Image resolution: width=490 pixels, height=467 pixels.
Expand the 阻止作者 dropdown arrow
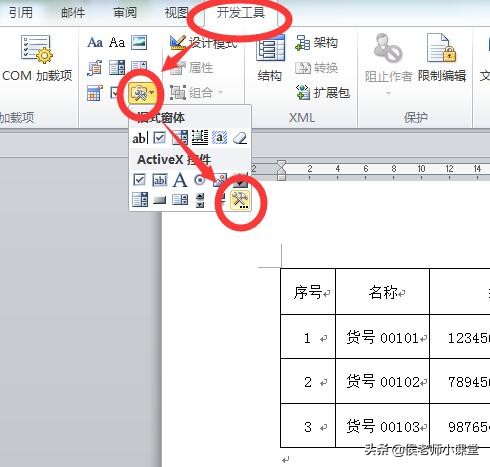388,93
